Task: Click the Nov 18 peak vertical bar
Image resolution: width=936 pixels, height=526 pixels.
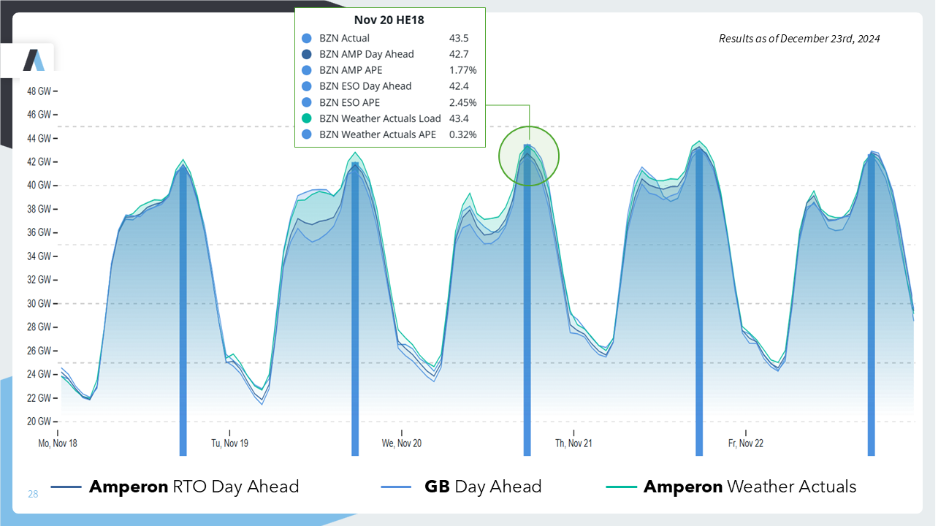Action: [183, 310]
